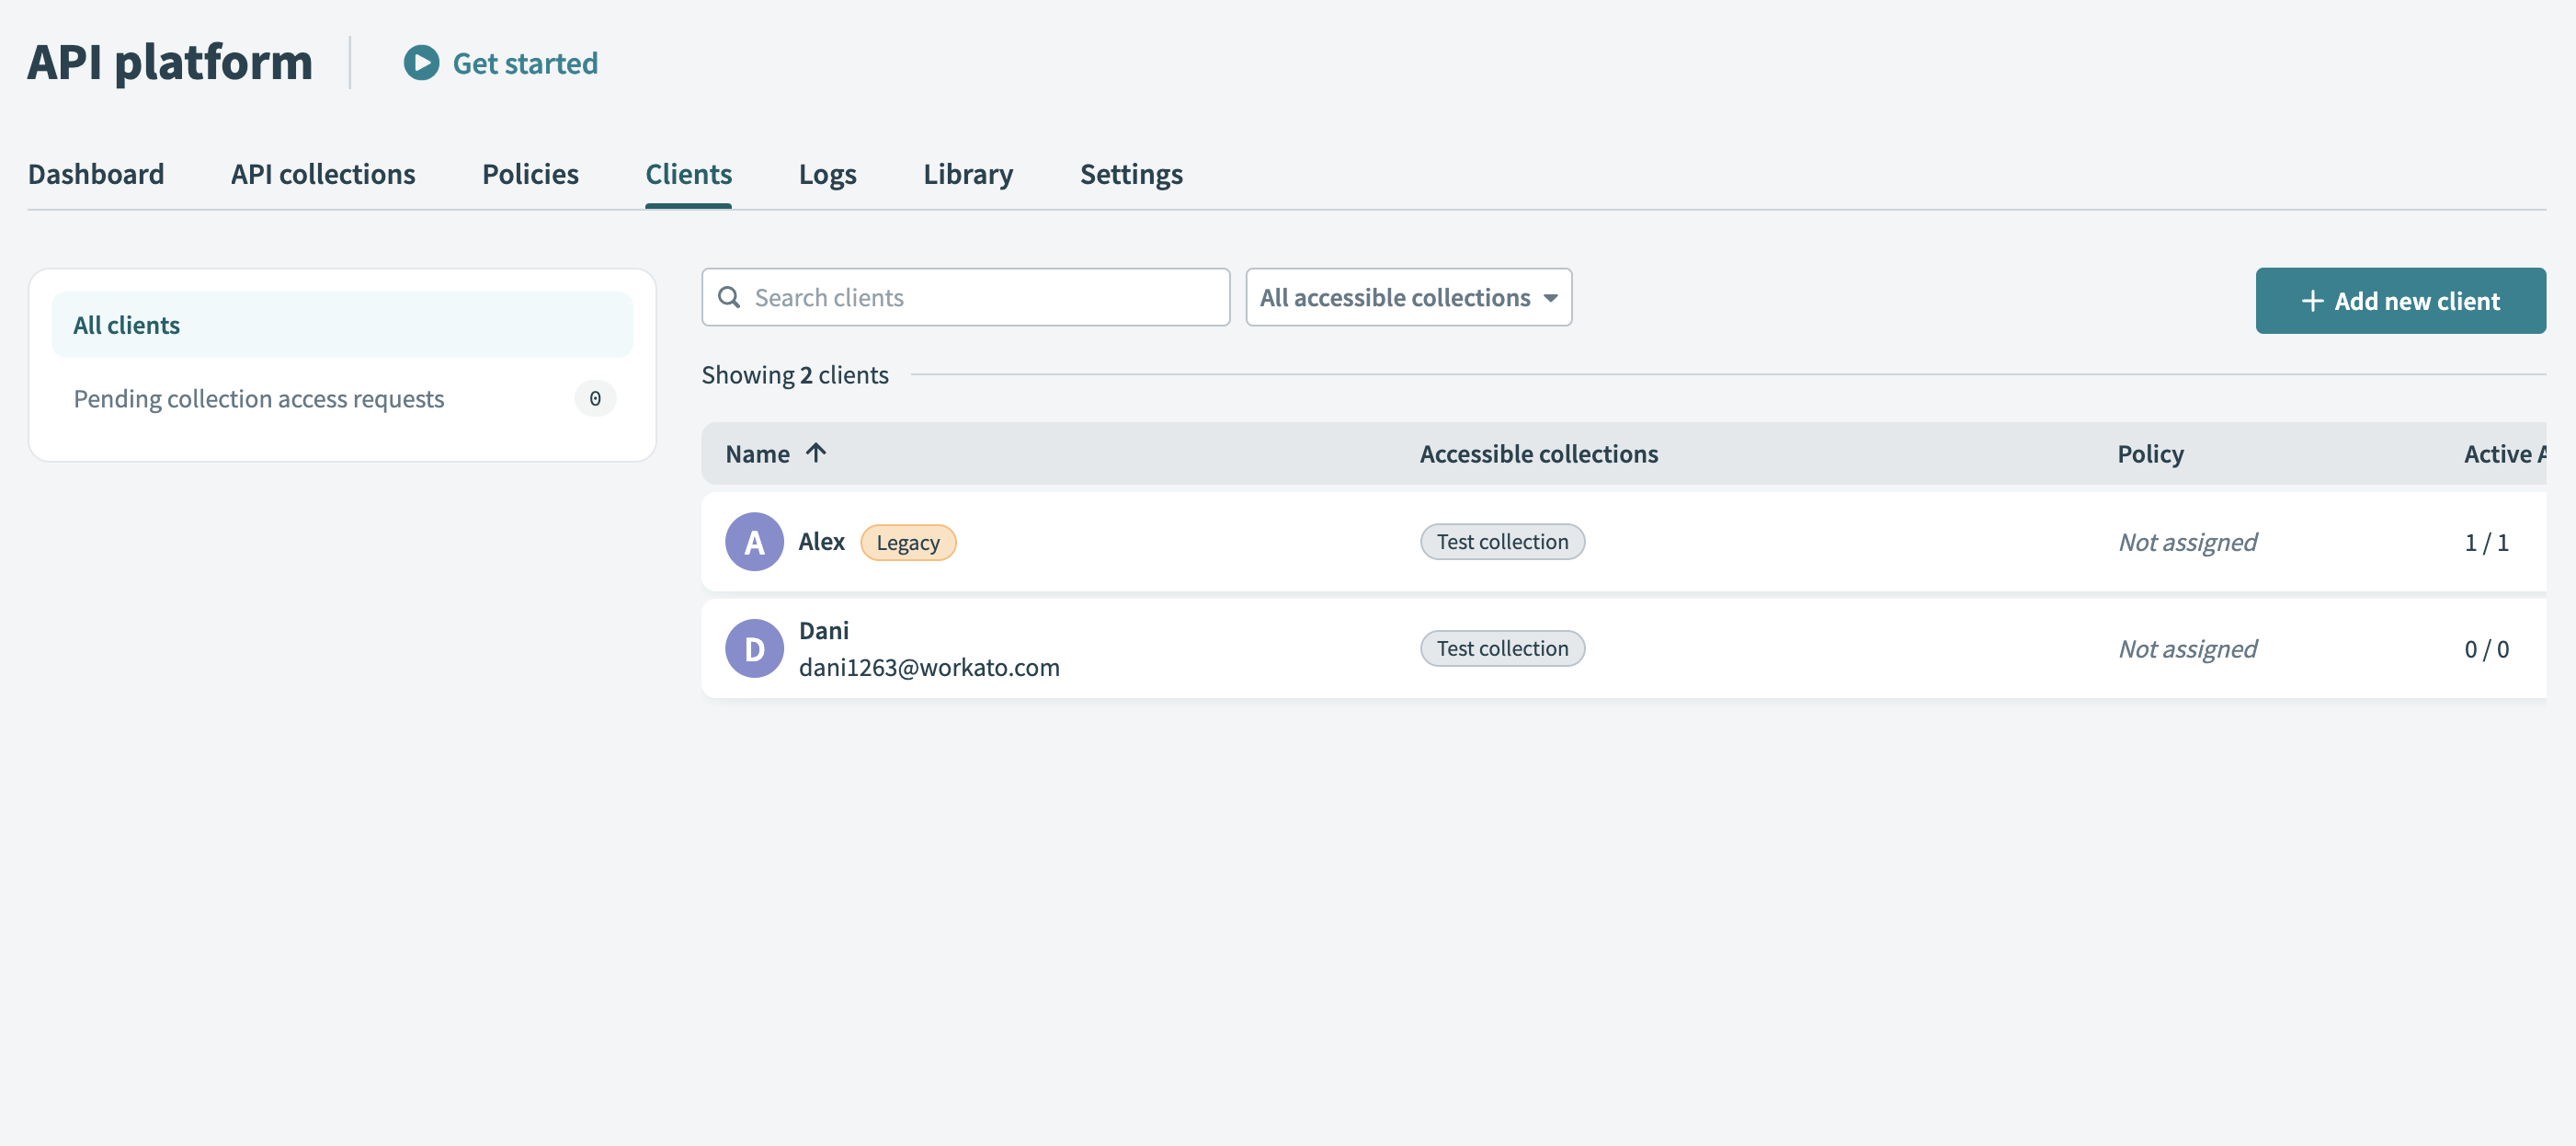
Task: Open the API collections menu item
Action: point(322,169)
